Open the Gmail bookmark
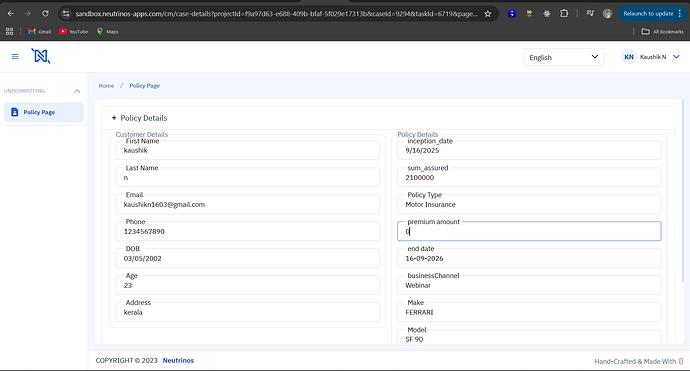690x371 pixels. pos(40,31)
